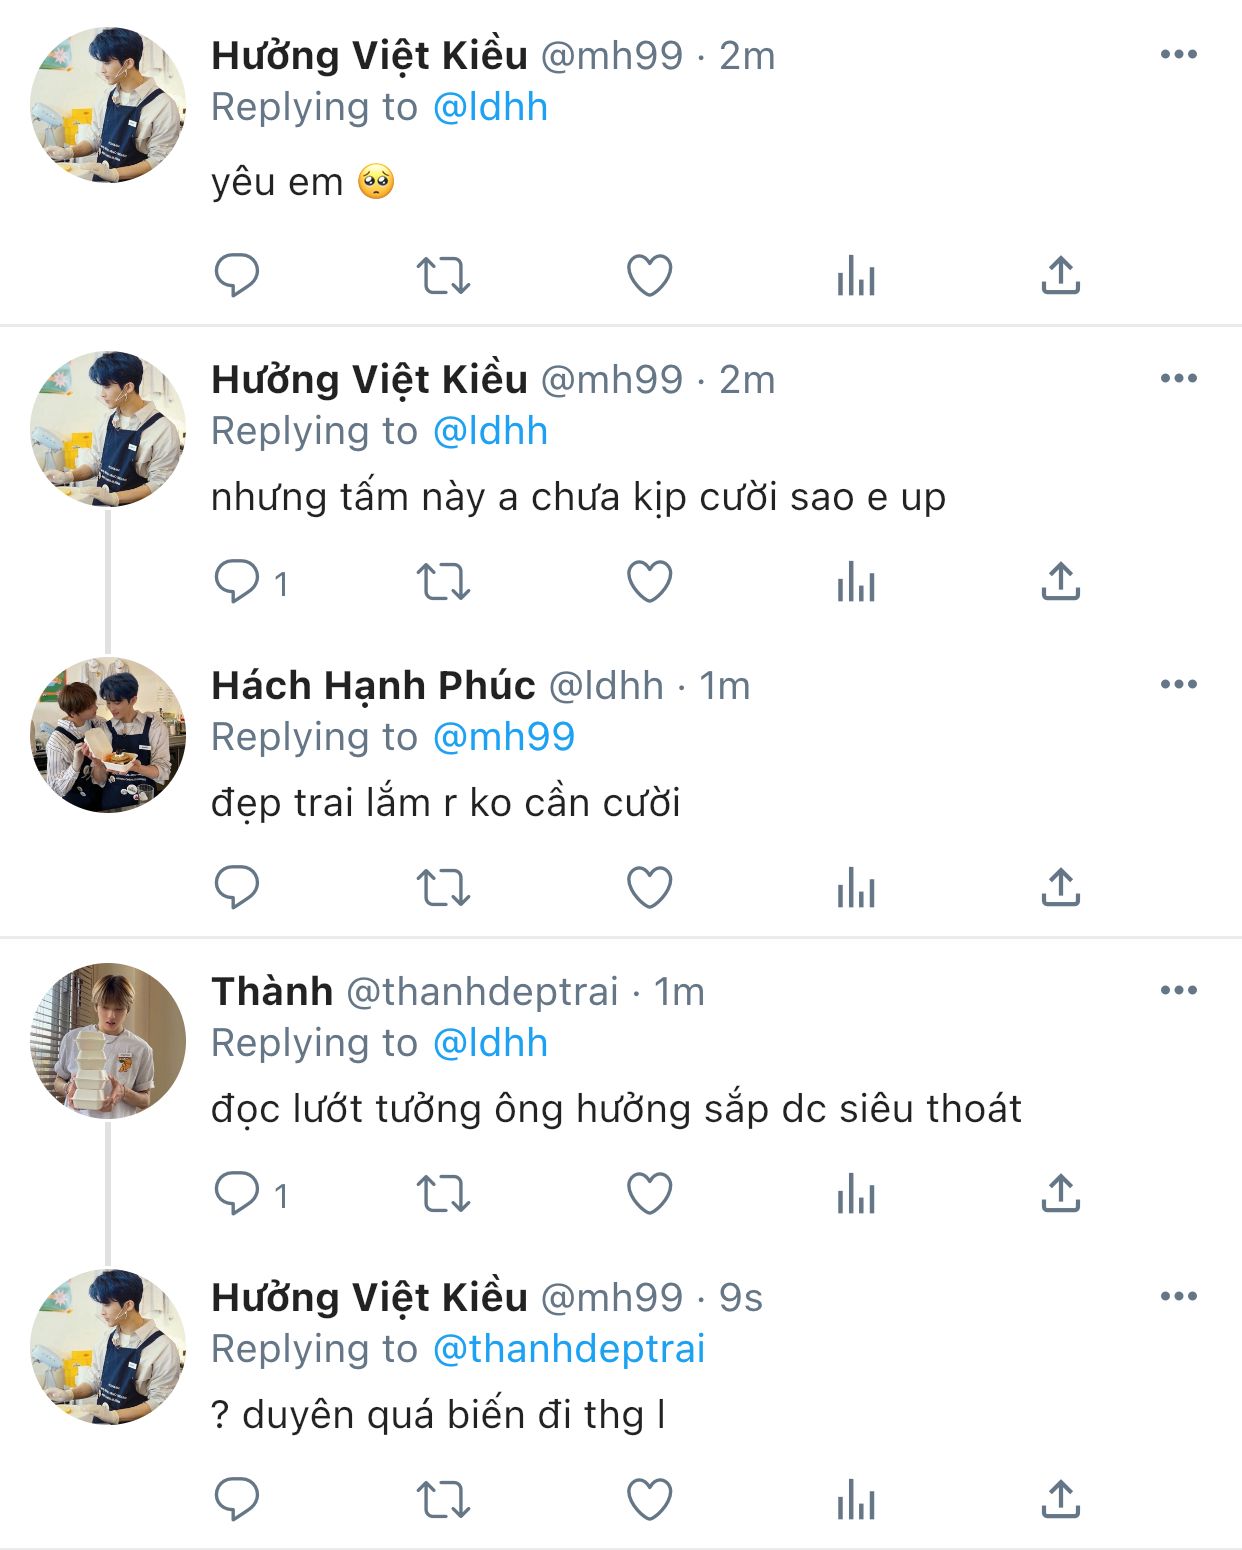Open more options on Hách Hạnh Phúc's tweet
Viewport: 1242px width, 1550px height.
tap(1178, 685)
